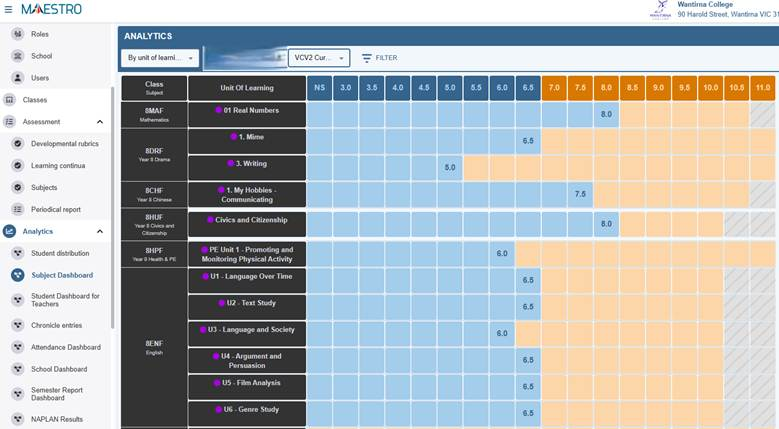
Task: Open Attendance Dashboard in the sidebar
Action: 65,347
